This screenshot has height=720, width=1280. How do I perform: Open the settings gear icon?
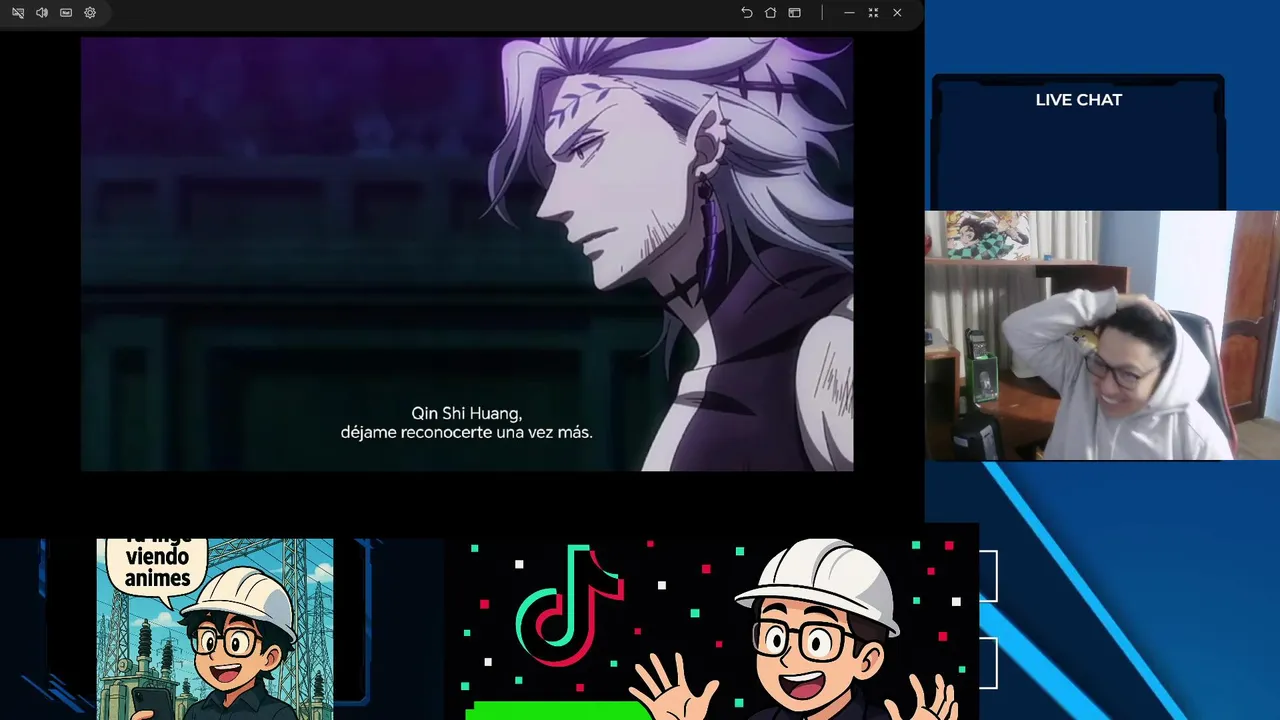90,13
